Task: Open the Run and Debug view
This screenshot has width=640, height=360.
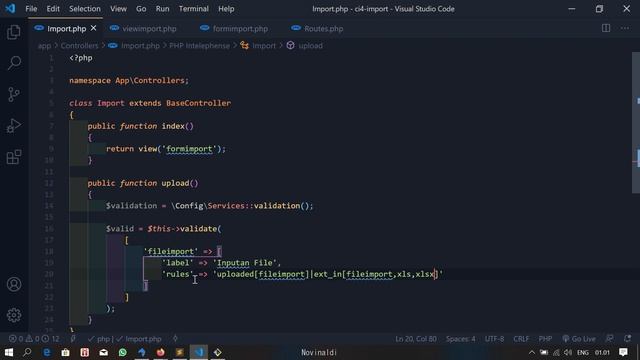Action: tap(14, 126)
